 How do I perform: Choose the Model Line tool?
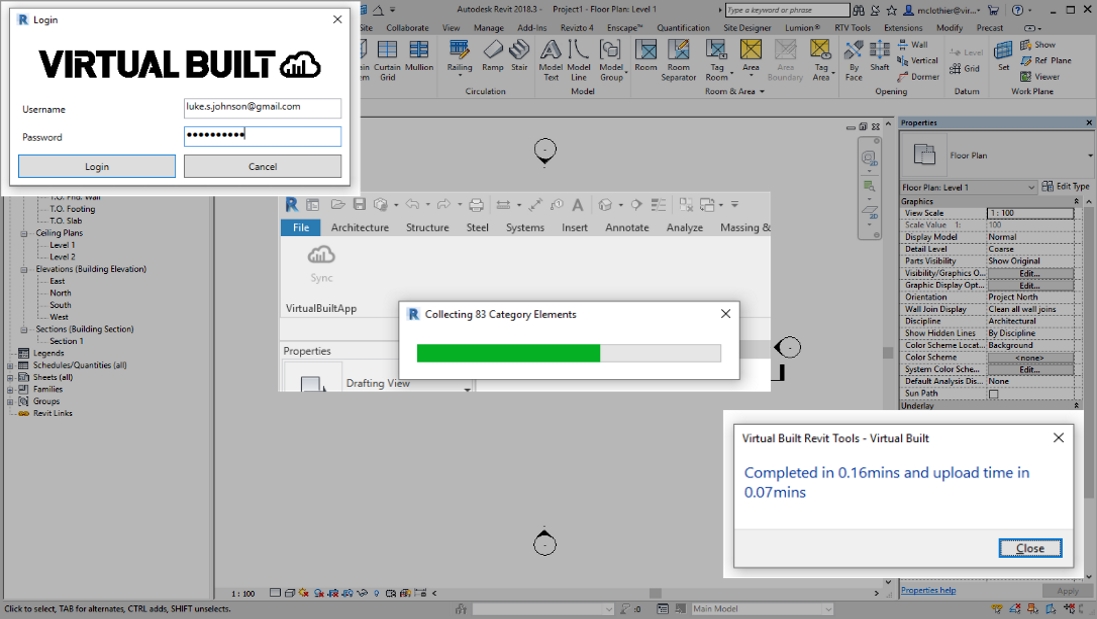pyautogui.click(x=579, y=60)
